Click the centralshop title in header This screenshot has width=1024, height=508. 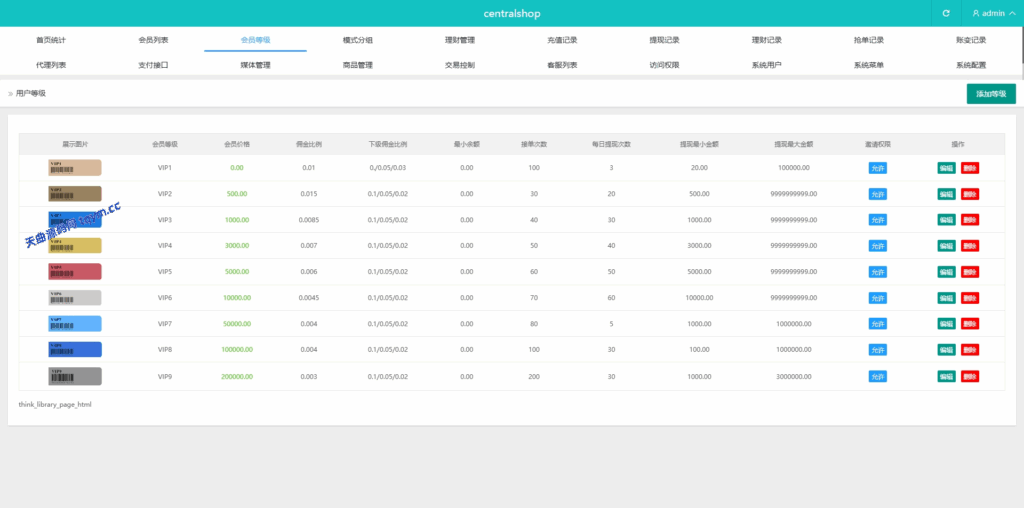click(x=512, y=13)
